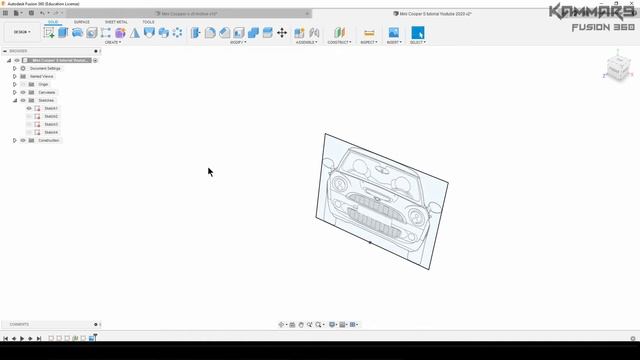Viewport: 640px width, 360px height.
Task: Select the Revolve tool
Action: tap(77, 33)
